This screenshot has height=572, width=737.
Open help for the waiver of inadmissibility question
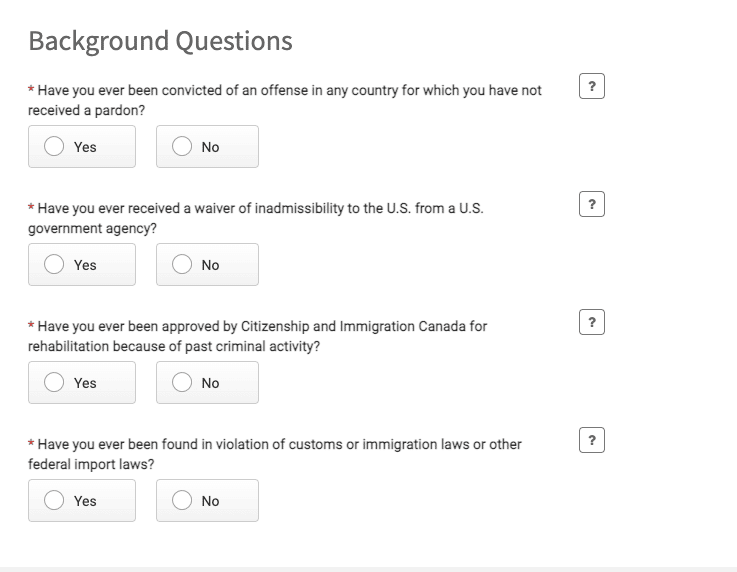(592, 205)
